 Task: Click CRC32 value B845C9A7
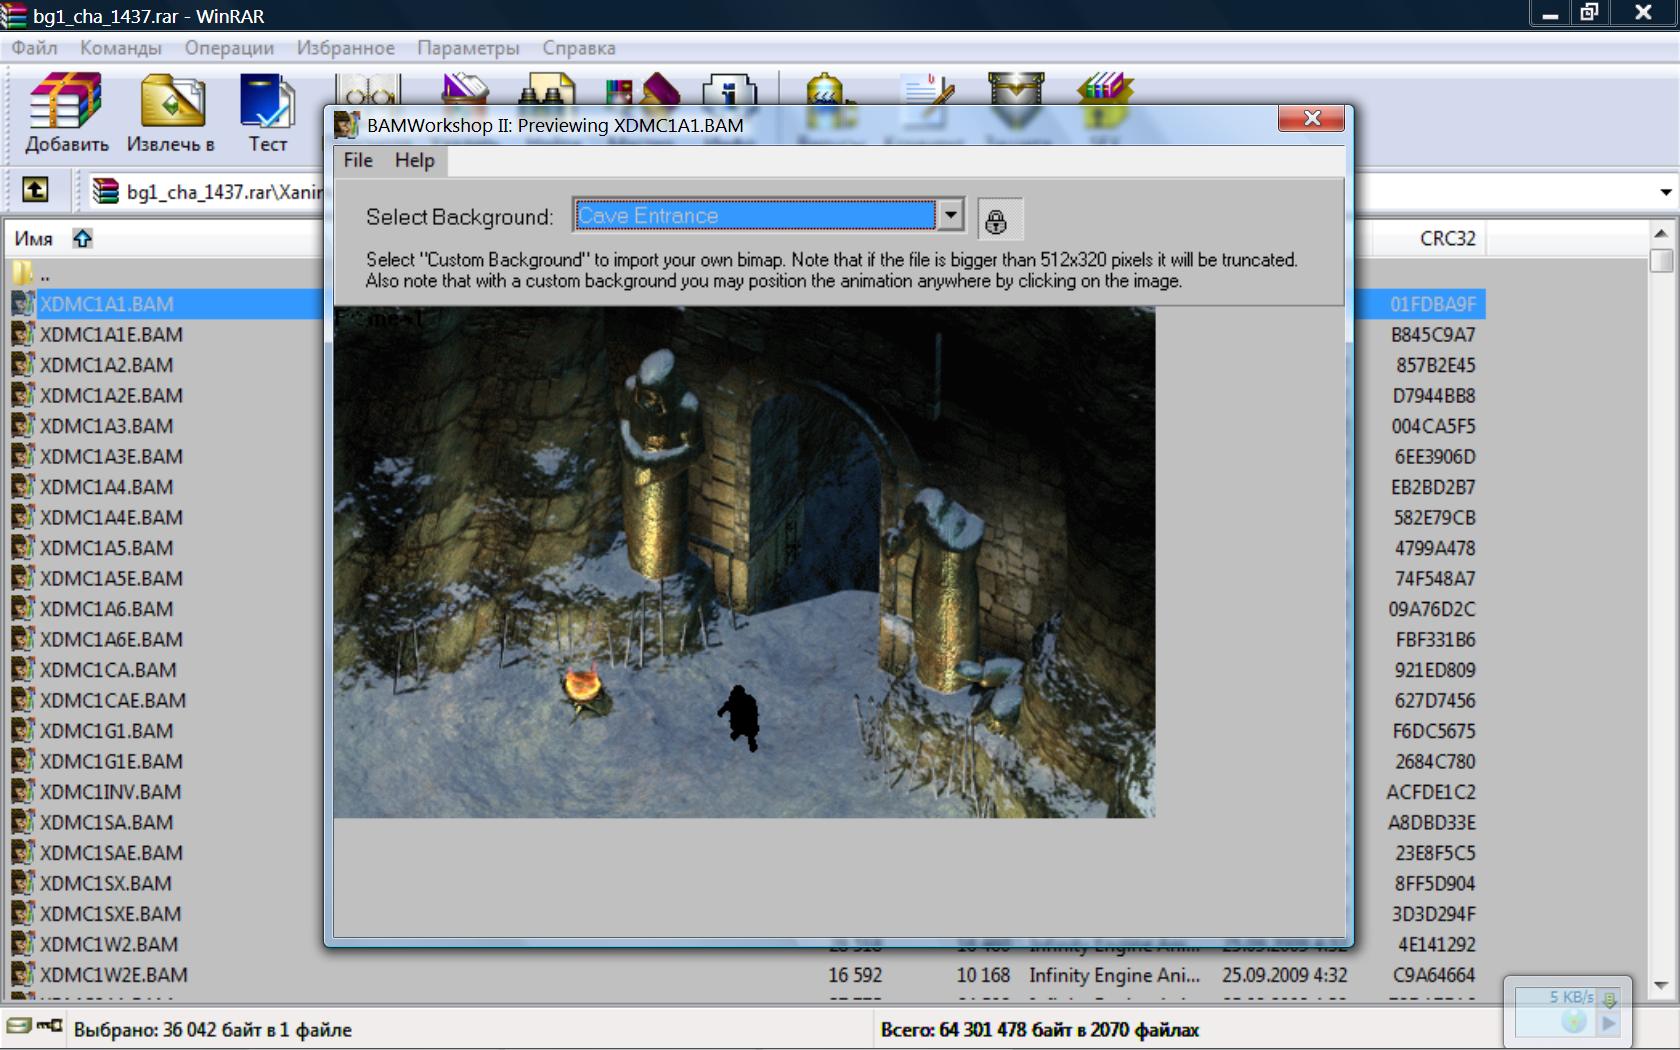click(1433, 335)
